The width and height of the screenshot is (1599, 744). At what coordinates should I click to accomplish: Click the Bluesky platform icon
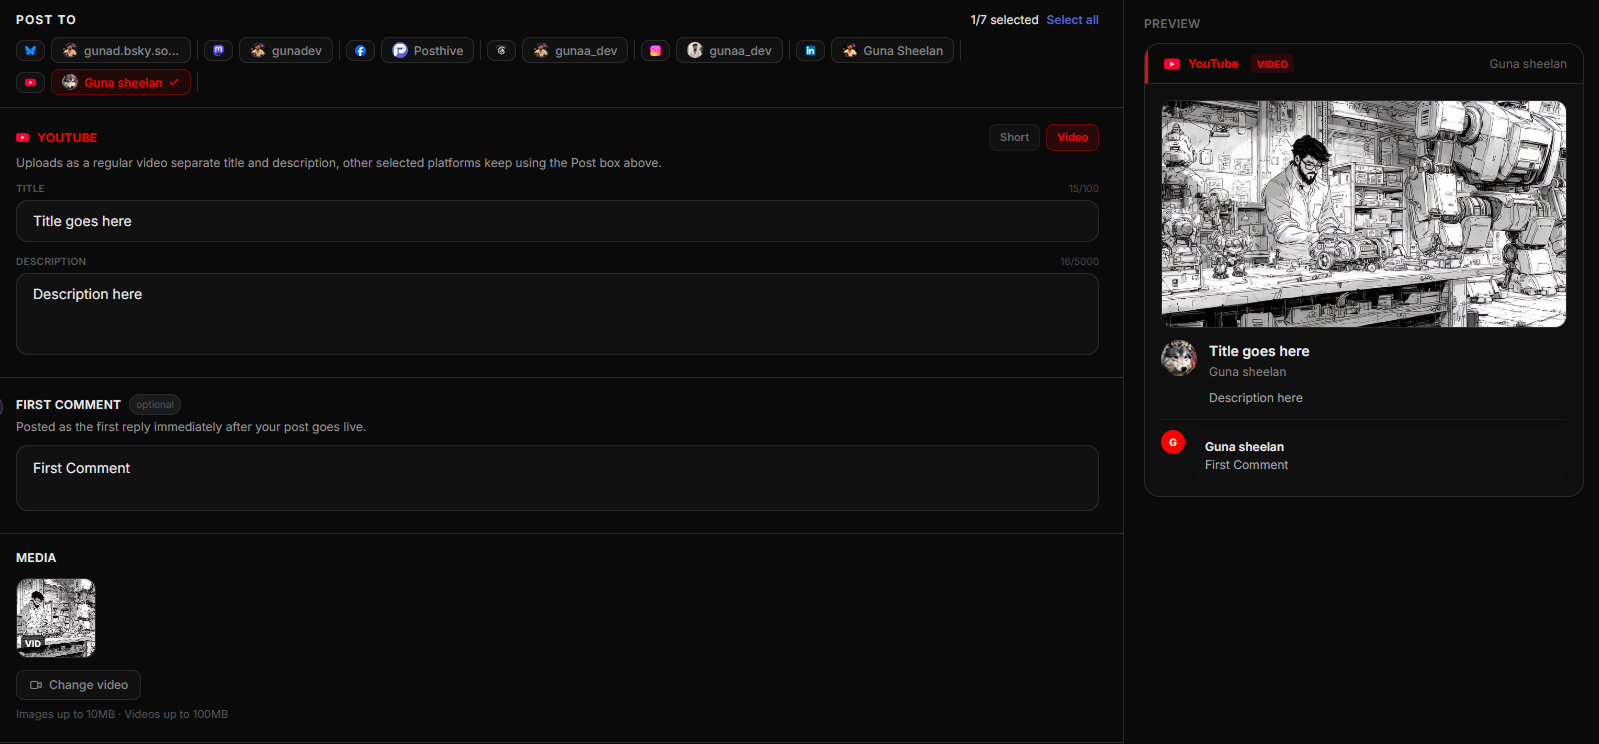pos(31,51)
